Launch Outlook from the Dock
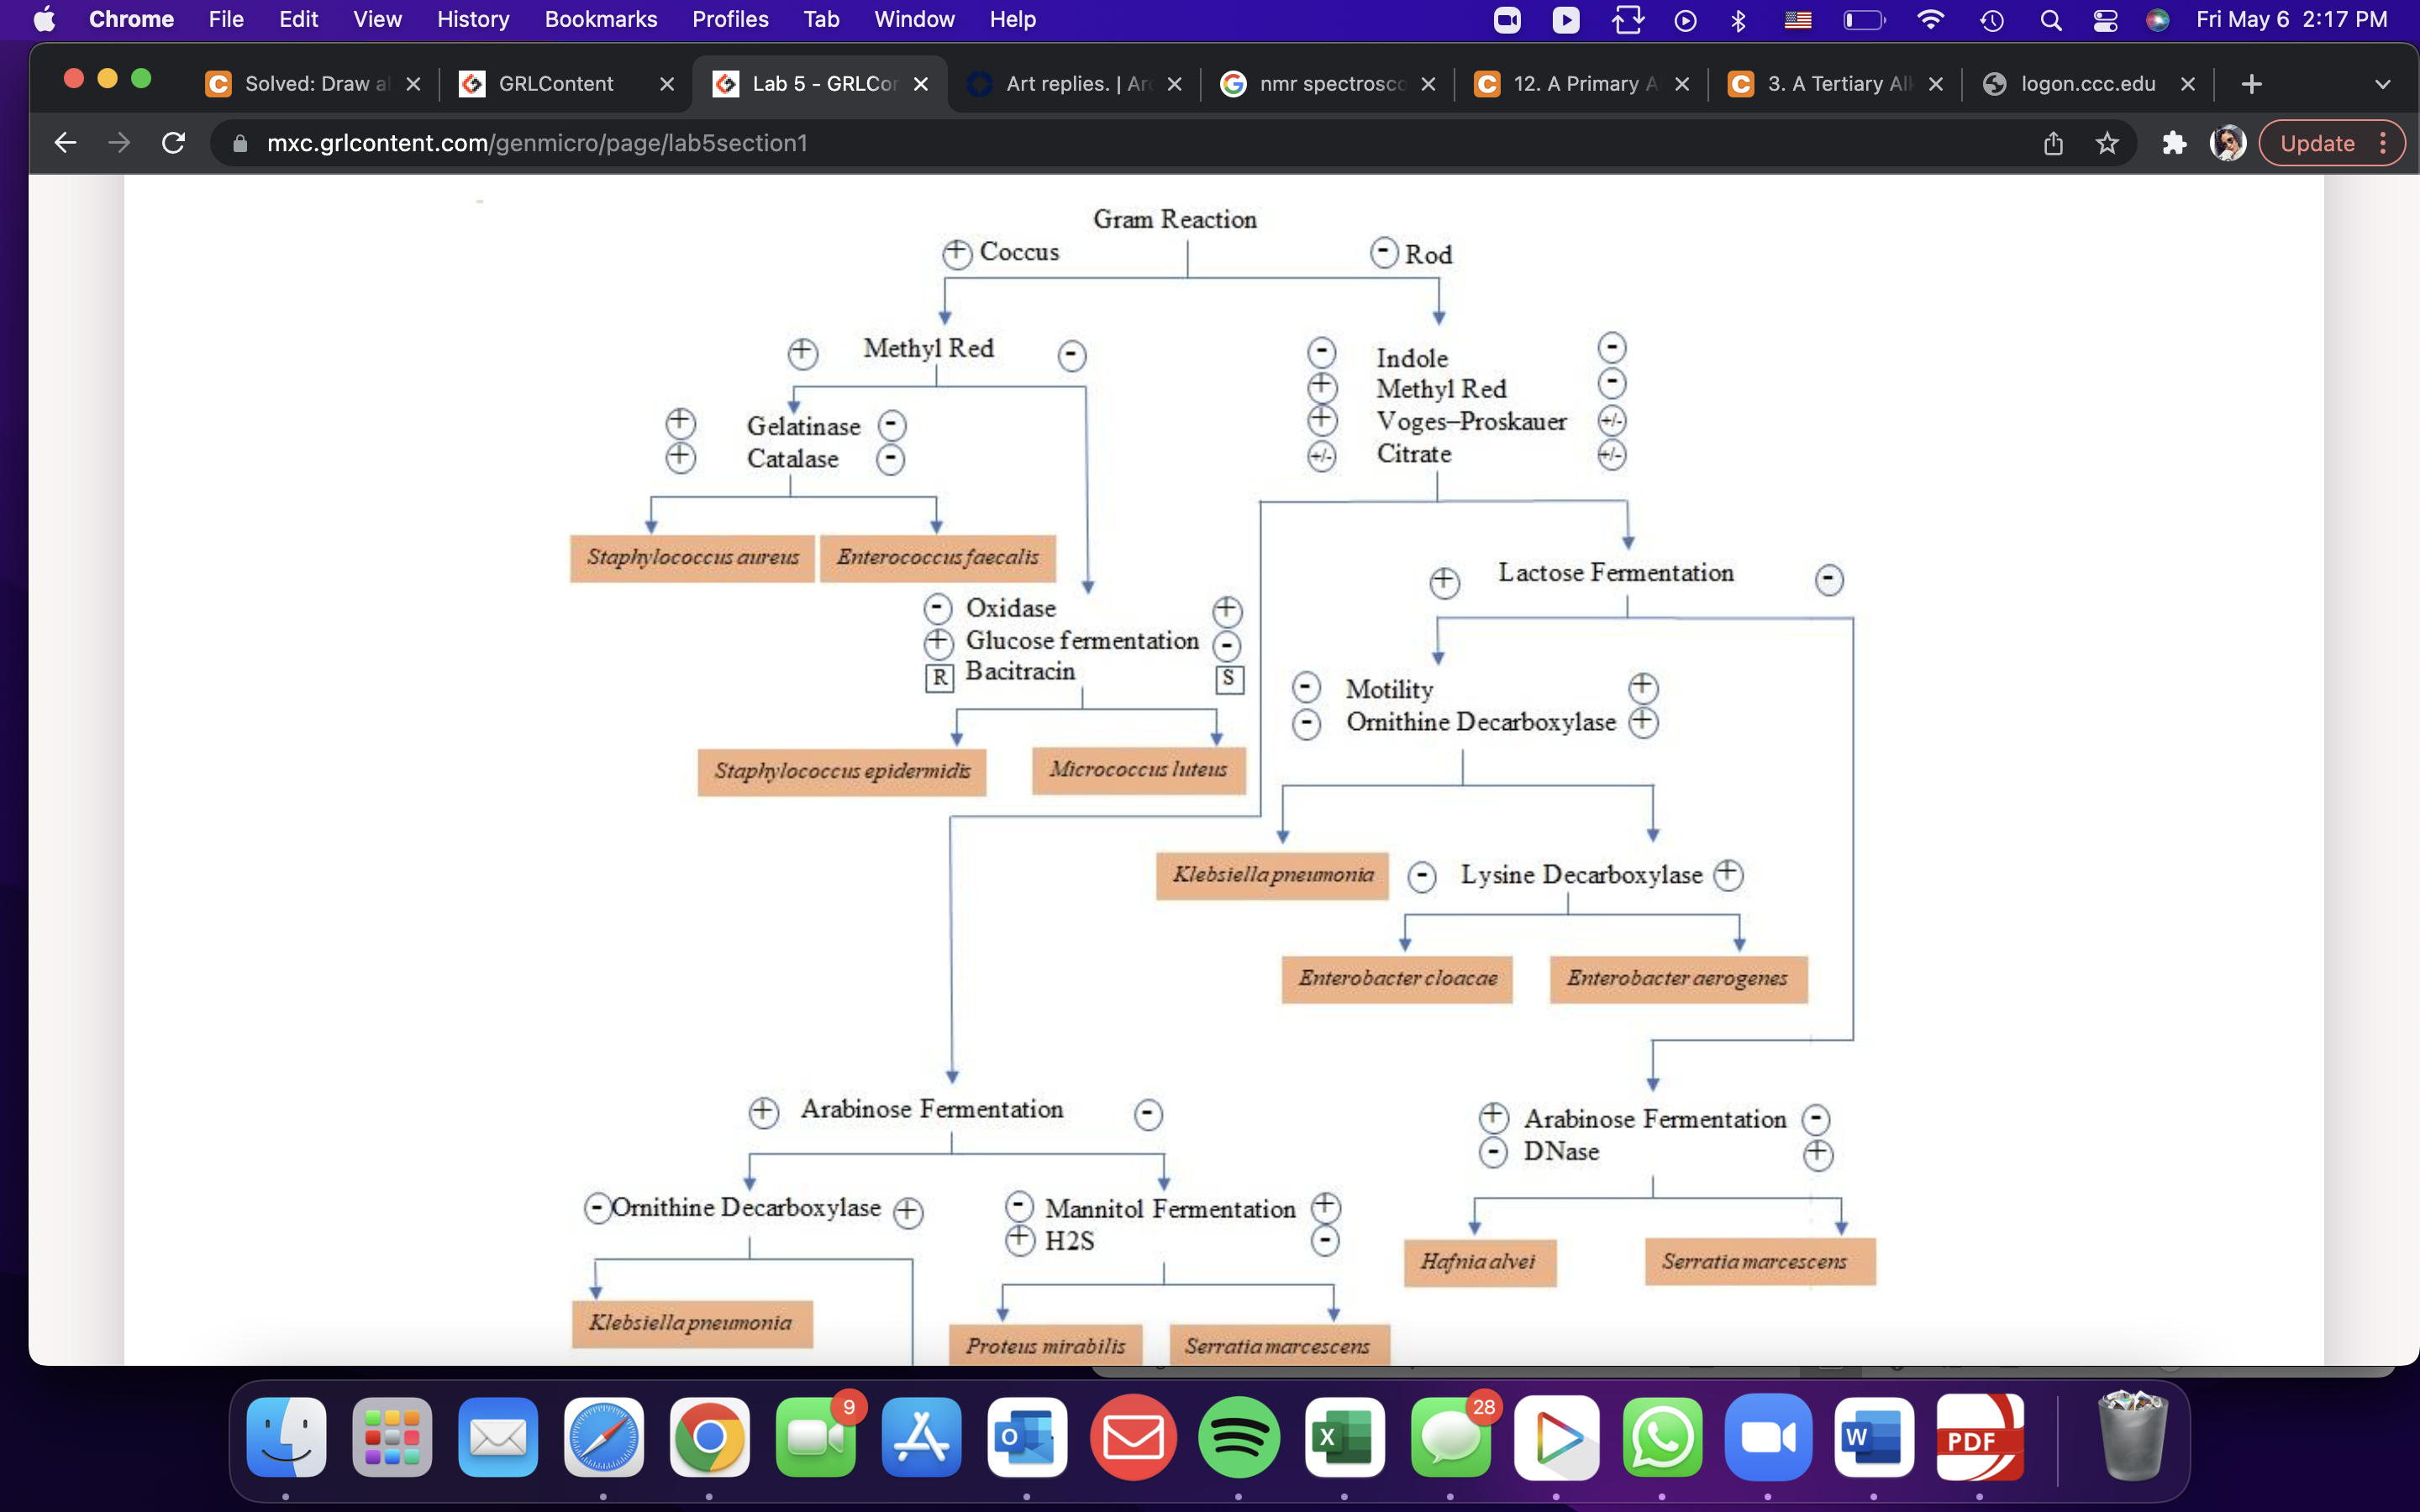Viewport: 2420px width, 1512px height. coord(1027,1437)
